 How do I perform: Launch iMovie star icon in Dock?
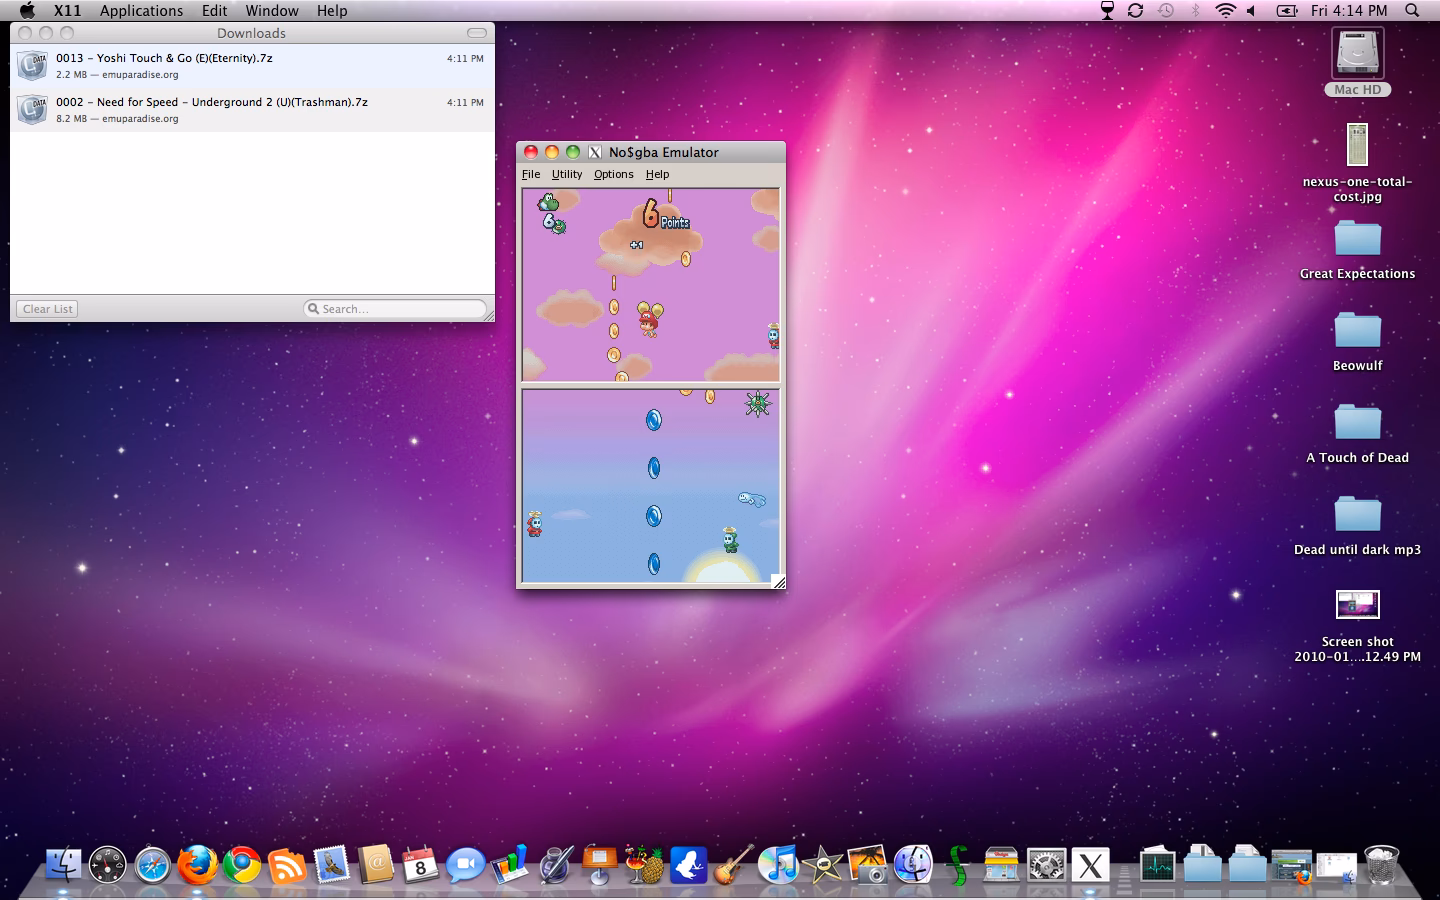823,865
